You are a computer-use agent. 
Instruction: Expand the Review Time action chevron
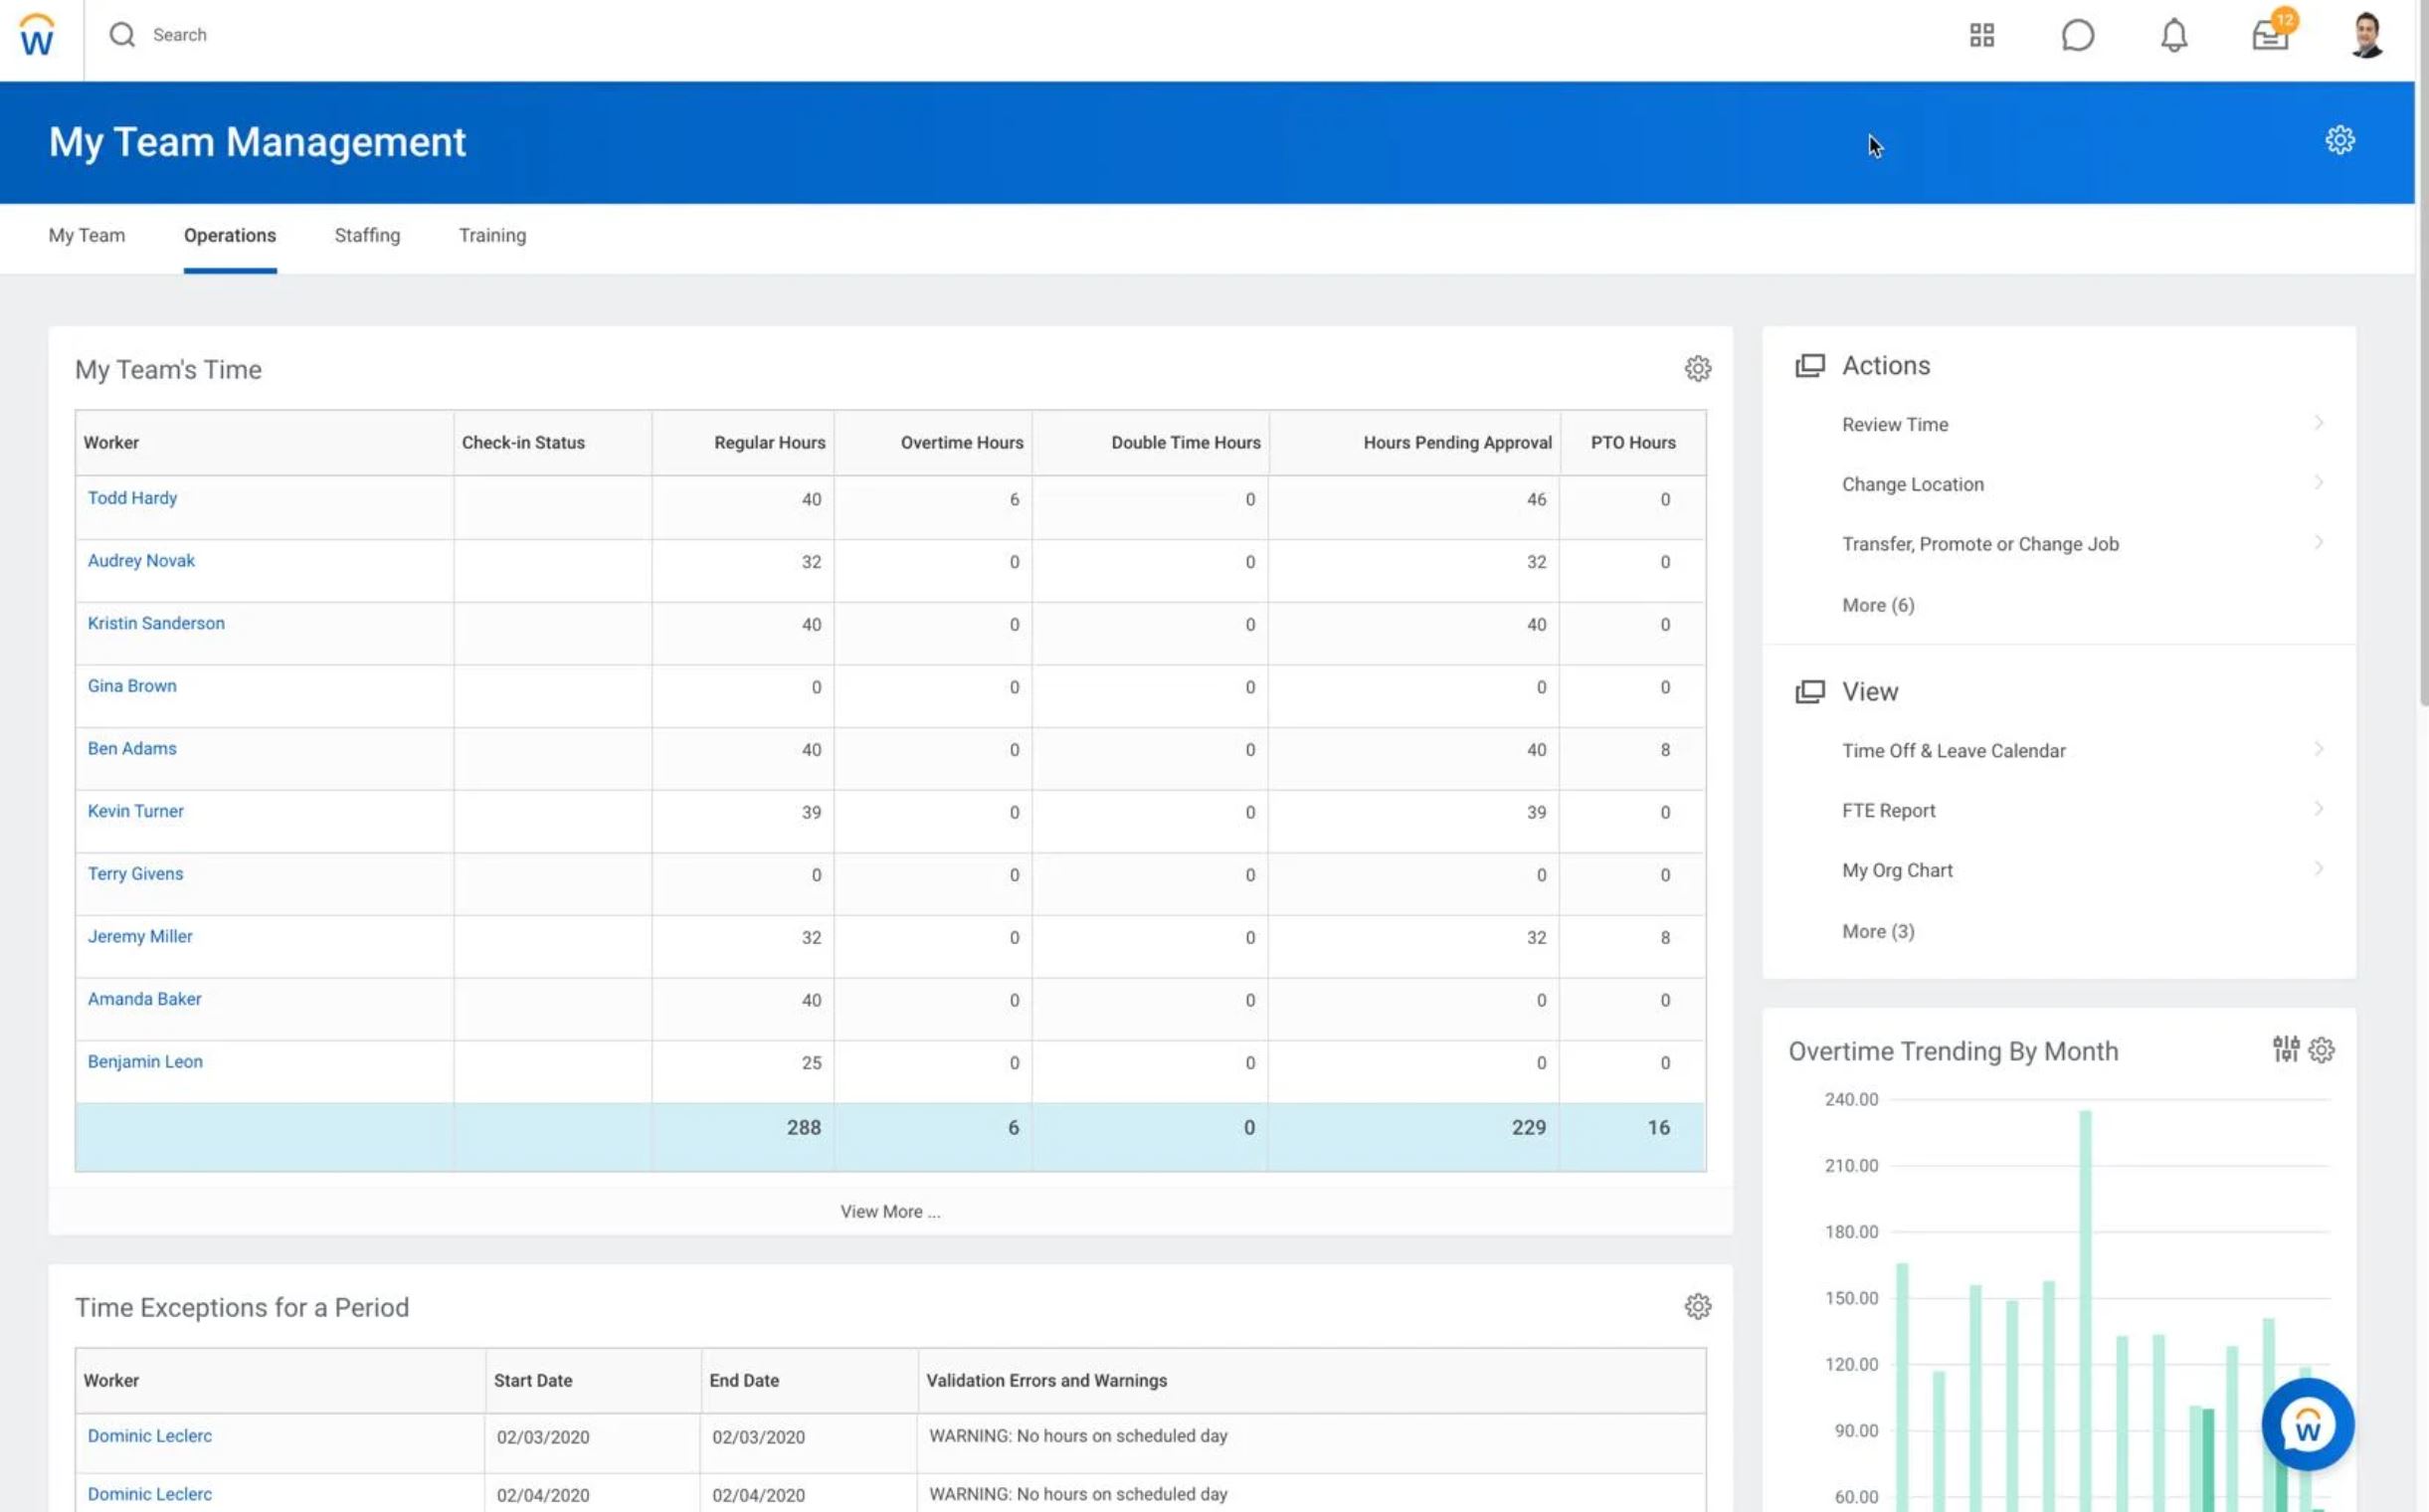coord(2318,423)
